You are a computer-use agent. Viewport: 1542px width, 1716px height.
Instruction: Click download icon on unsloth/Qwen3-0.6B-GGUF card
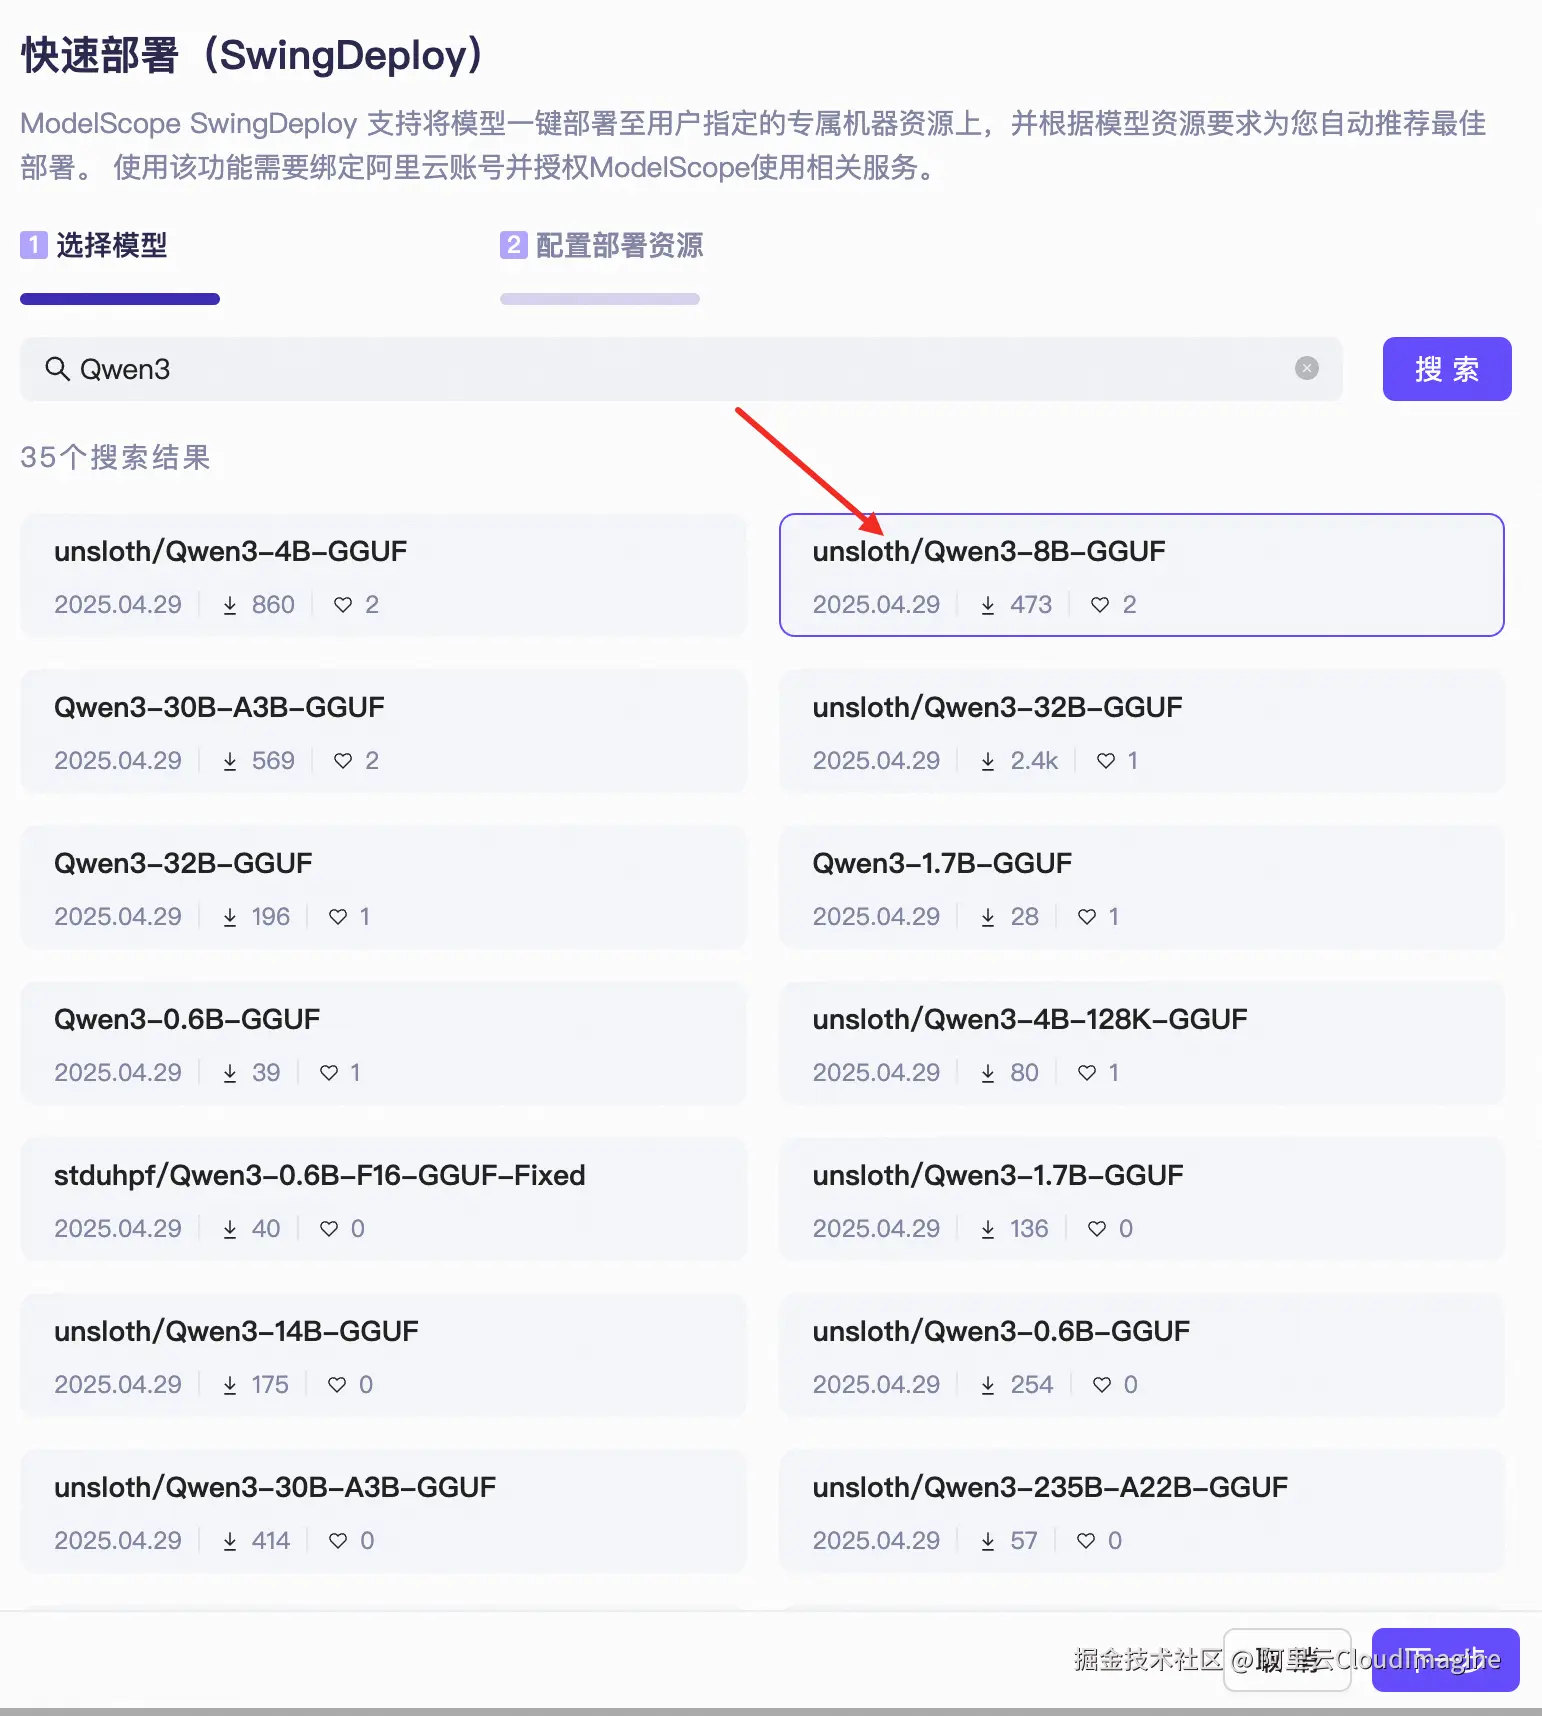[x=988, y=1385]
